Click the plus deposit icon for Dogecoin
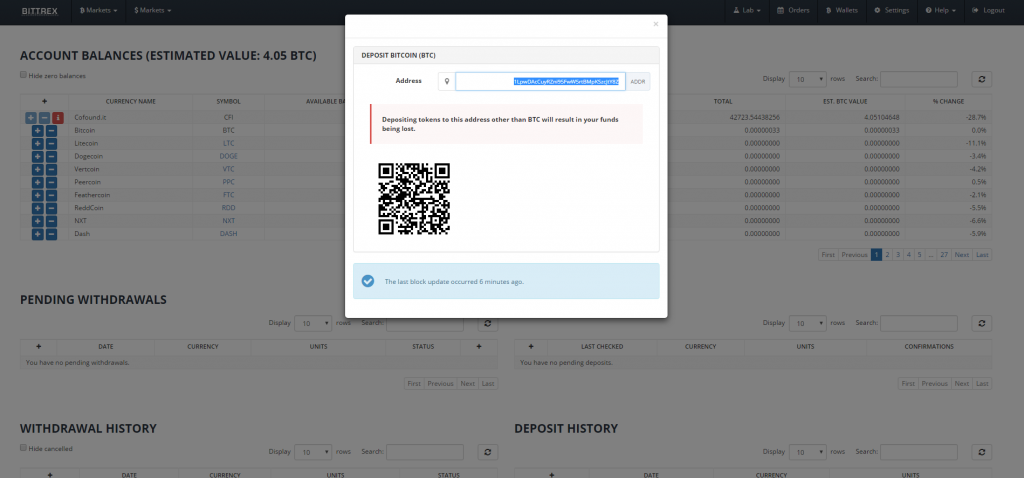The width and height of the screenshot is (1024, 478). (37, 156)
